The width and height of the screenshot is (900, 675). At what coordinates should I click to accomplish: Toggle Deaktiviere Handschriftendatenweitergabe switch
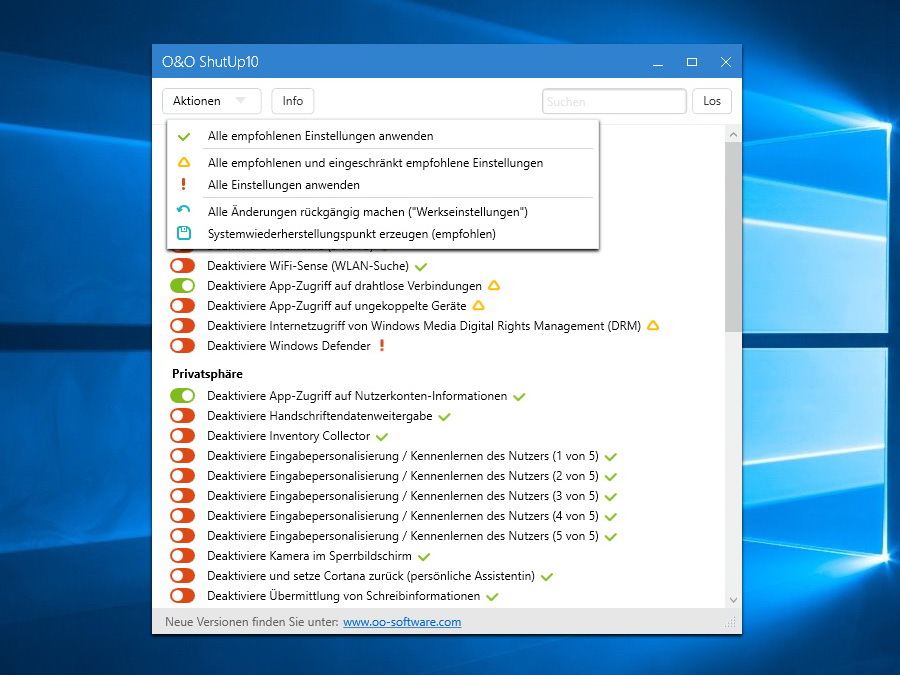point(183,416)
